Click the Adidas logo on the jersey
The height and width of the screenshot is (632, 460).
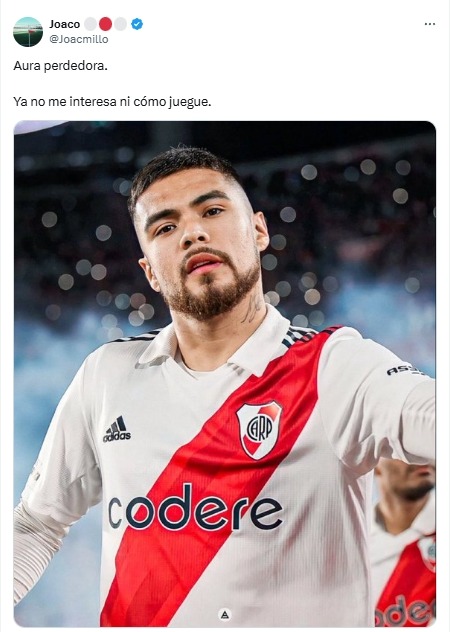(117, 429)
